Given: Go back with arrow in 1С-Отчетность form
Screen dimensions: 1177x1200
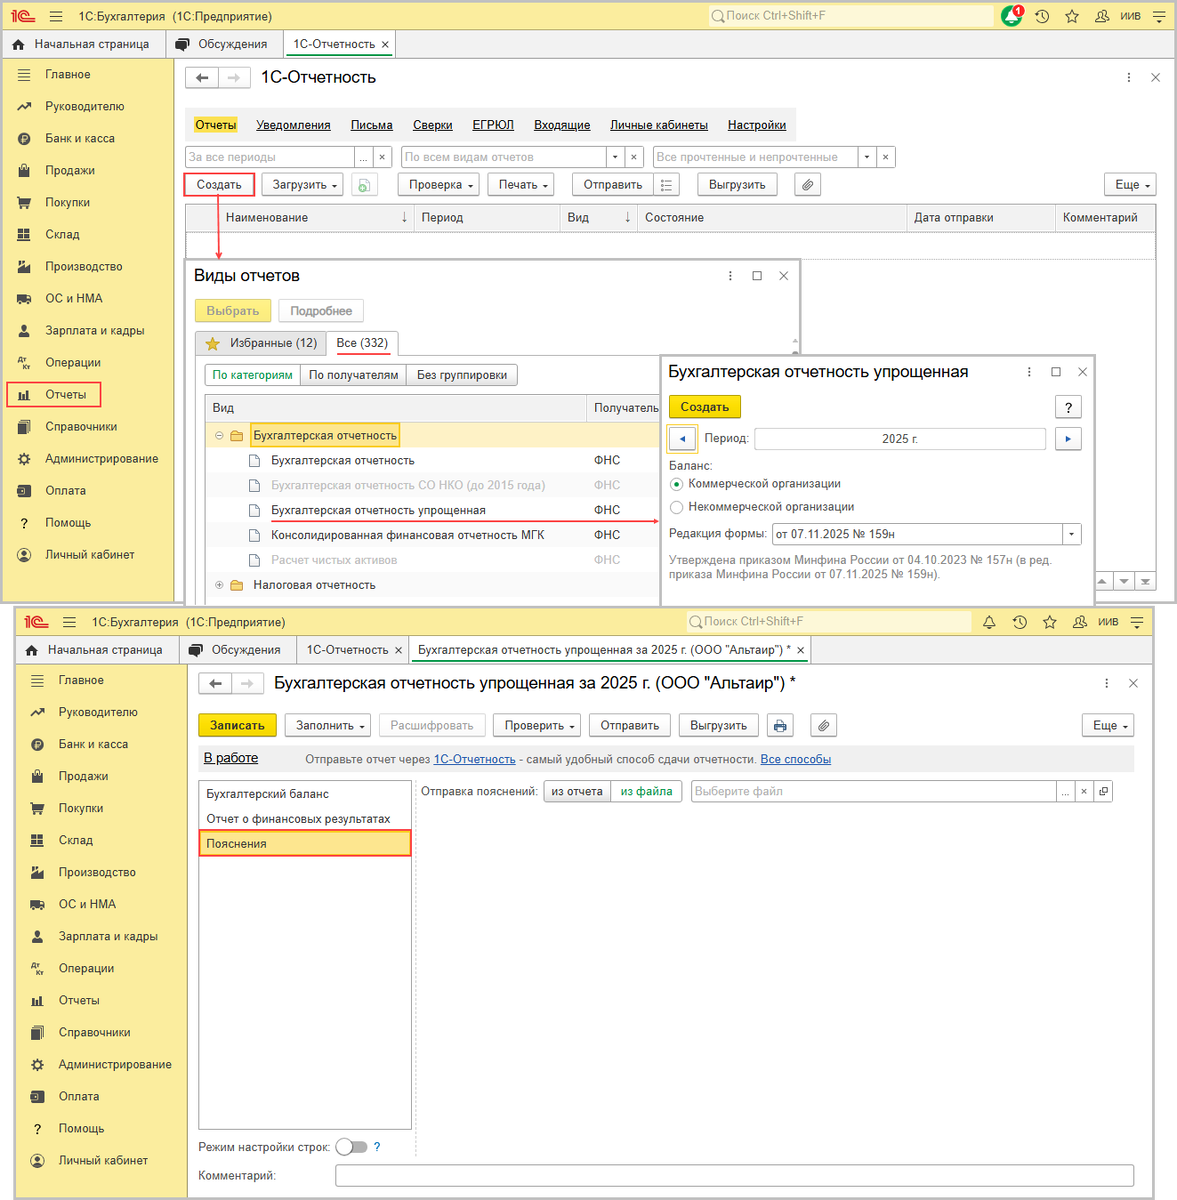Looking at the screenshot, I should (x=202, y=78).
